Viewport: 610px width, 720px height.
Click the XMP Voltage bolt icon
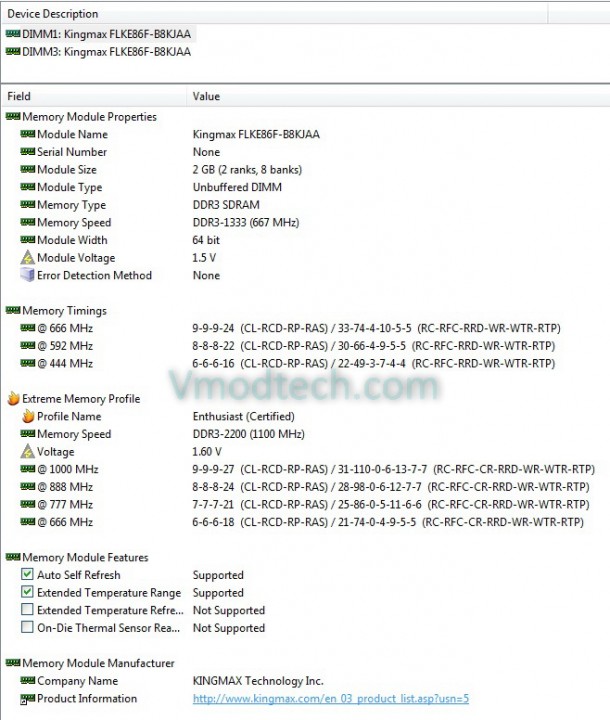click(x=28, y=451)
